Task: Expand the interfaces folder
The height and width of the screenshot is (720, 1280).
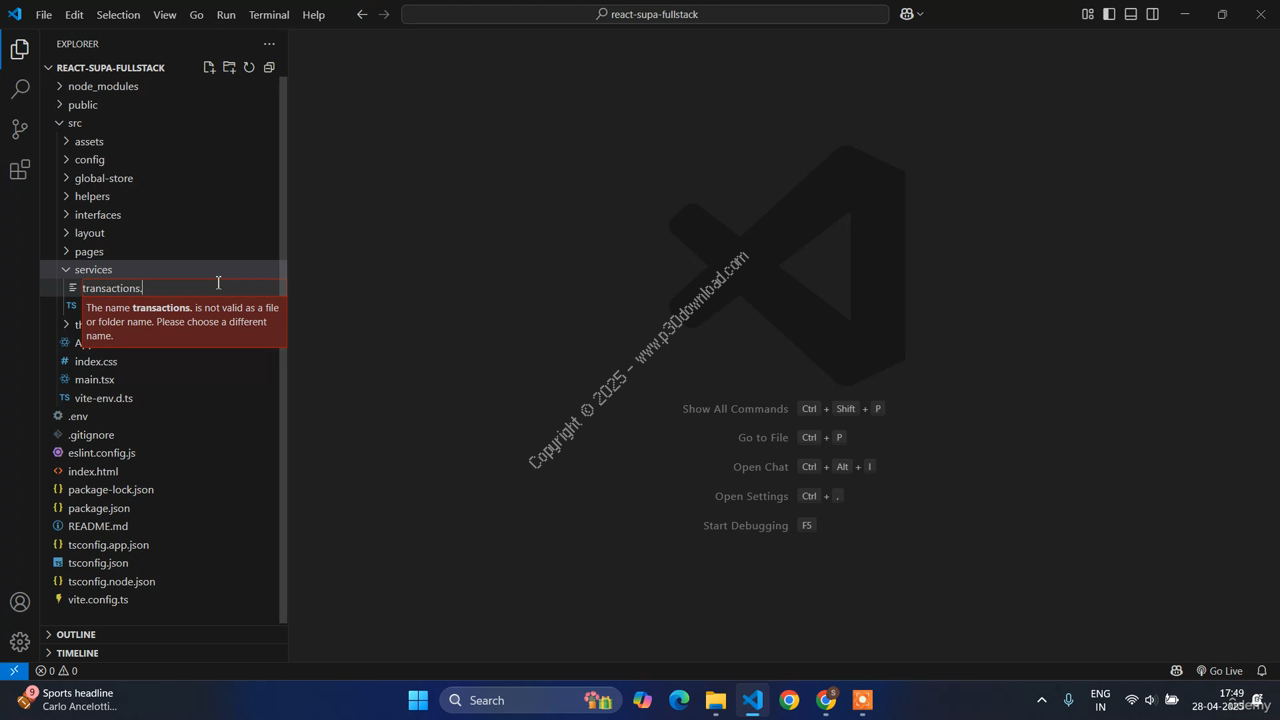Action: point(98,215)
